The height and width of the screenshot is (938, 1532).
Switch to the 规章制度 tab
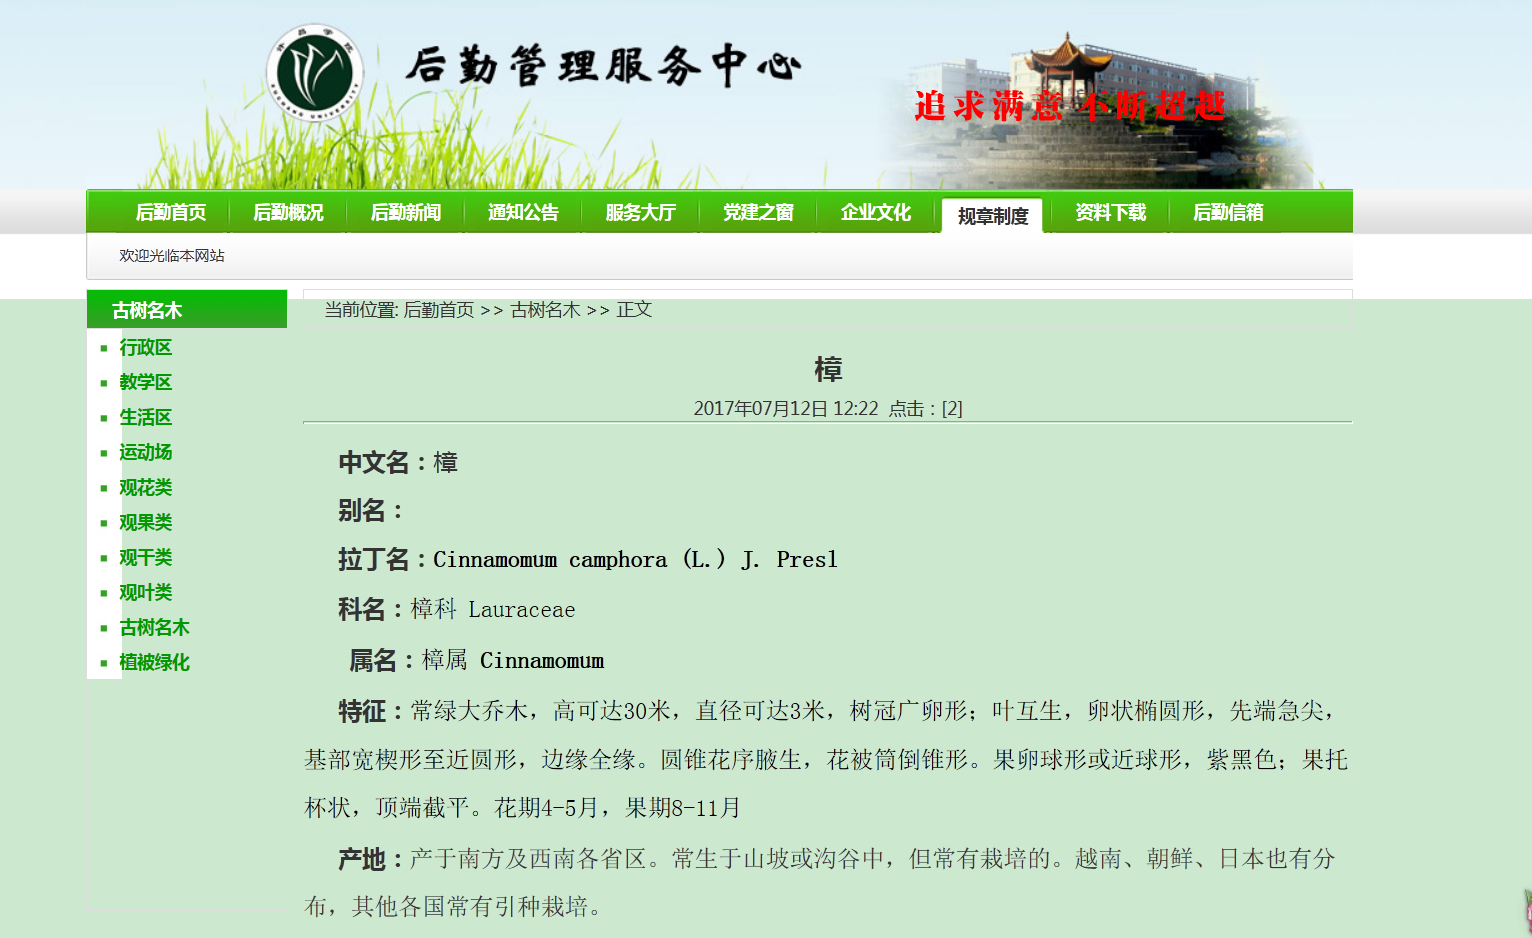tap(993, 216)
